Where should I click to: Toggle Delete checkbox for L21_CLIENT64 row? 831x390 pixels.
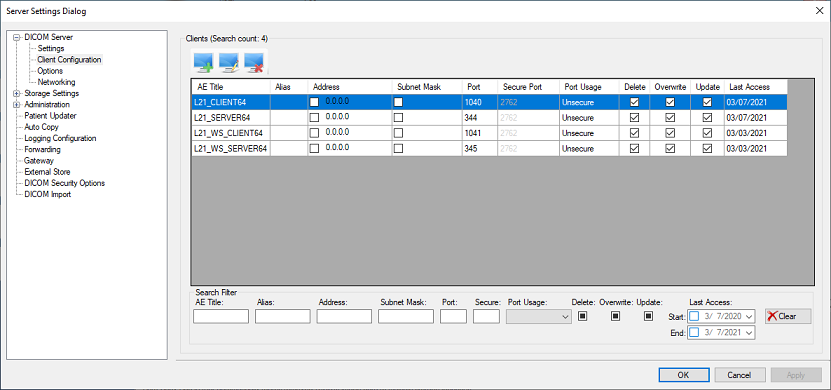point(634,102)
